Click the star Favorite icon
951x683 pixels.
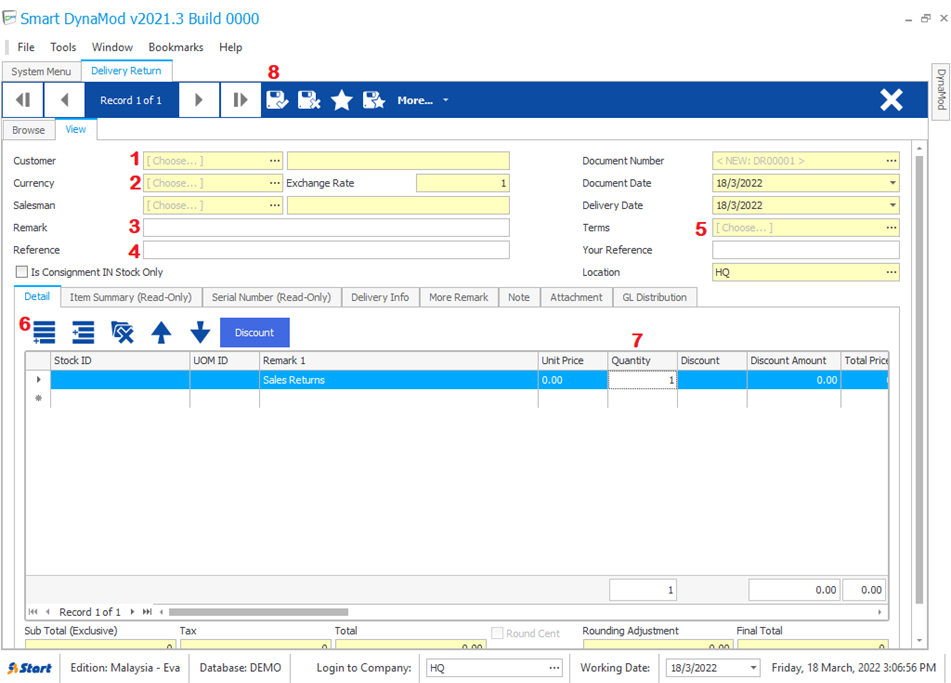[342, 100]
